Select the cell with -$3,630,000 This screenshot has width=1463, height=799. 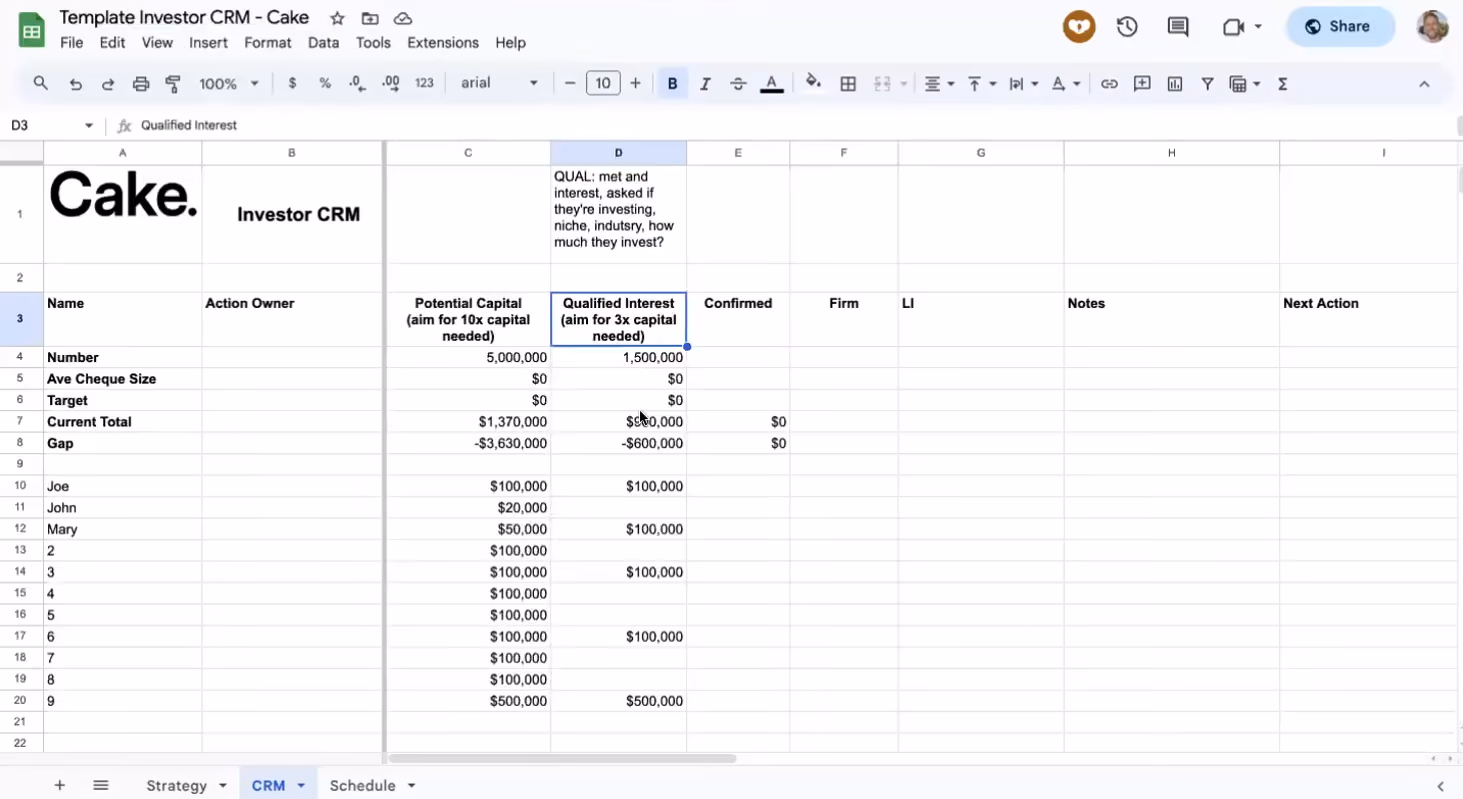(468, 443)
